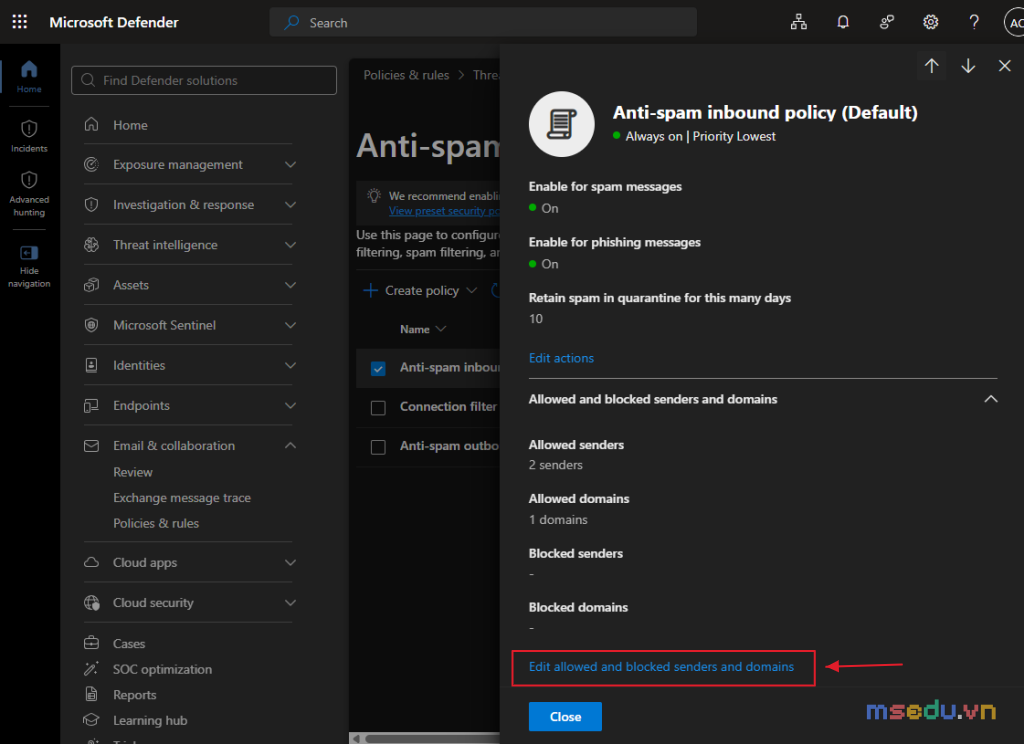Click the horizontal scrollbar under policy list

[431, 739]
